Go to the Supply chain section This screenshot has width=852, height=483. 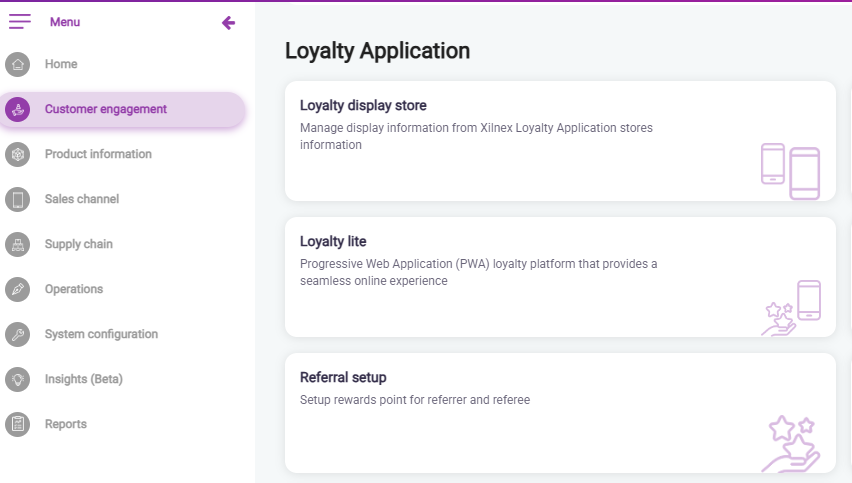tap(78, 244)
